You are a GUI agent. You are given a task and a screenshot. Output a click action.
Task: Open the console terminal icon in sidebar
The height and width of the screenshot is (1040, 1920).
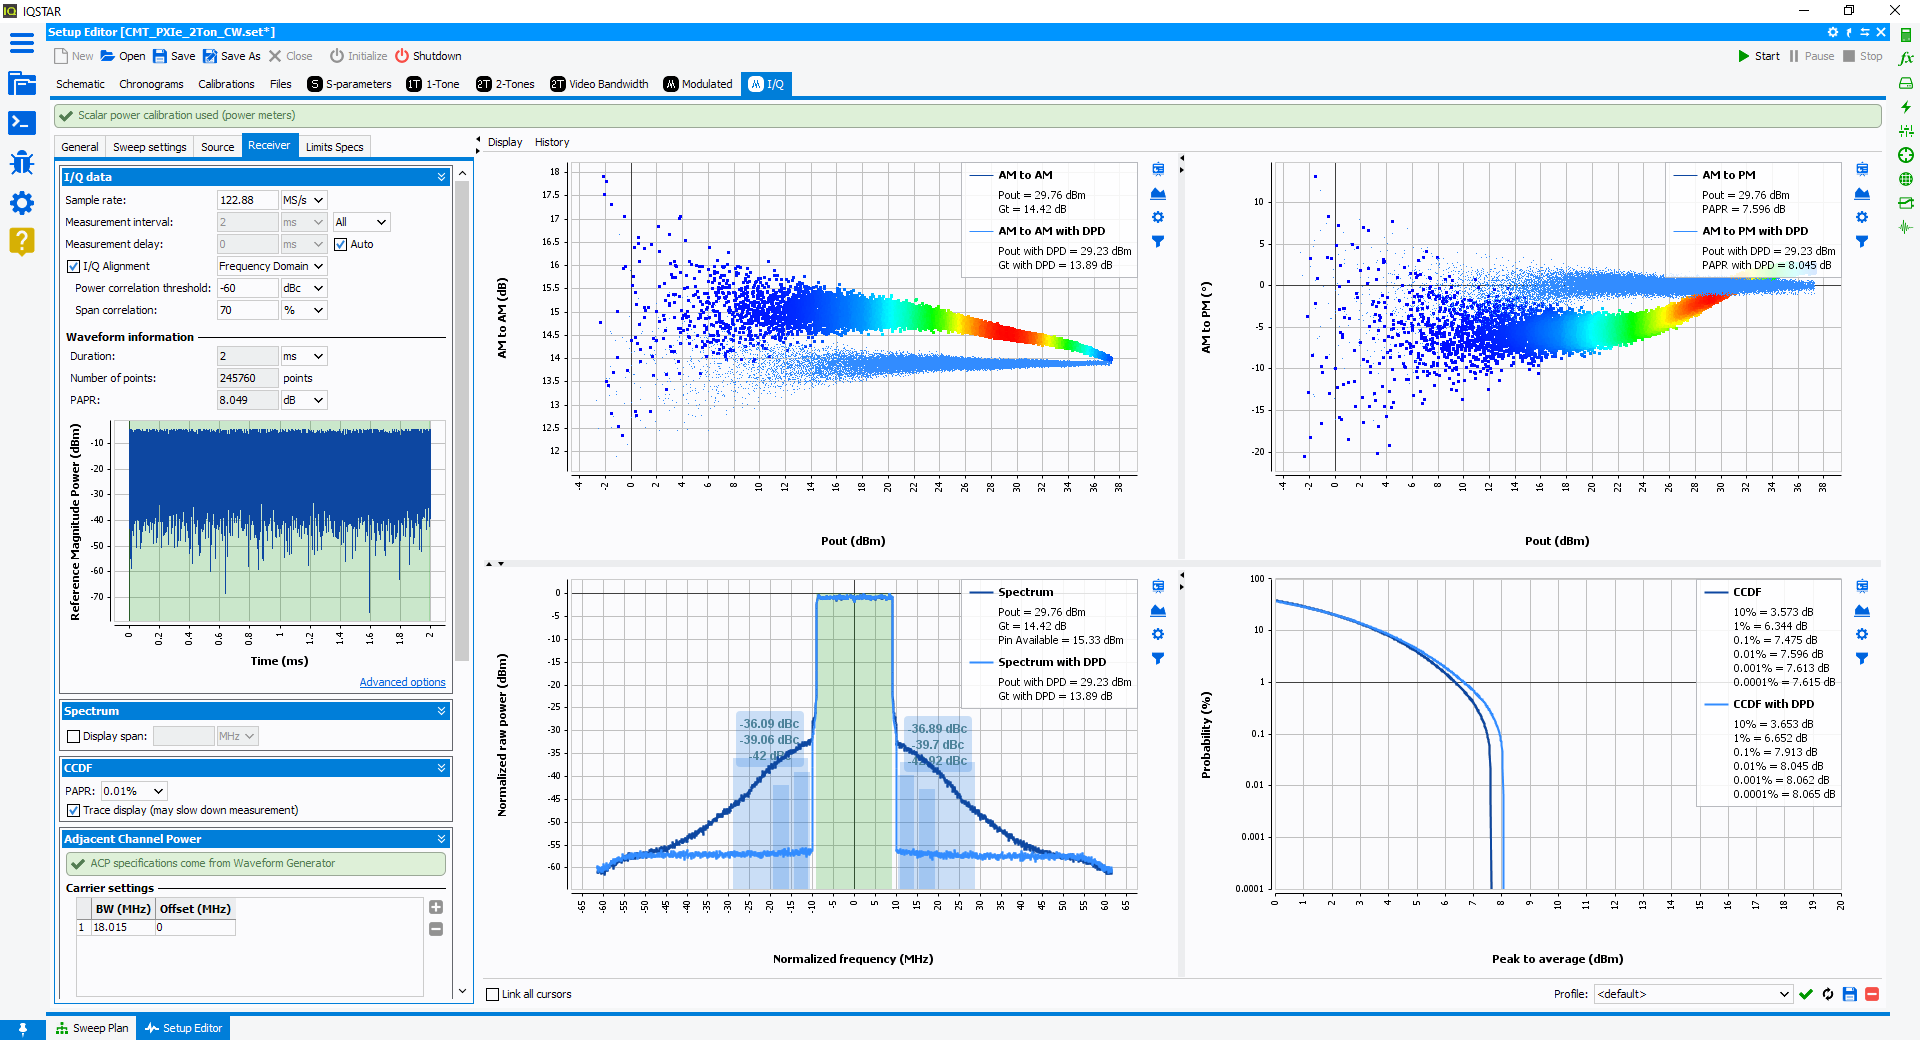coord(22,123)
